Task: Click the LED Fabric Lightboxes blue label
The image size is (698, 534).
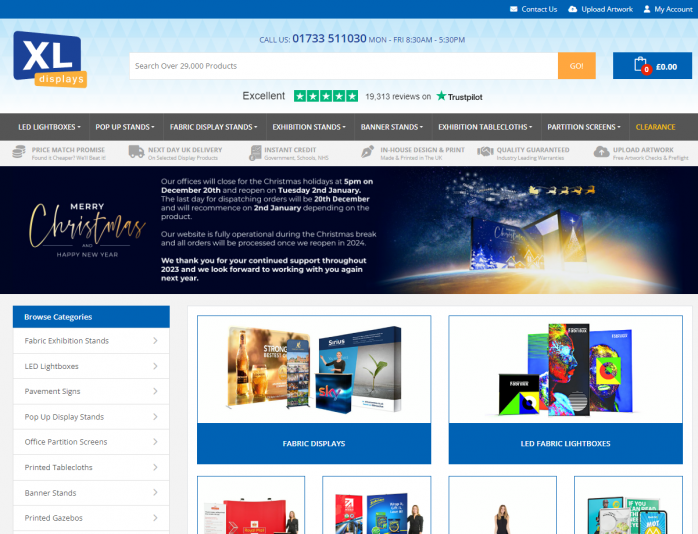Action: click(x=565, y=444)
